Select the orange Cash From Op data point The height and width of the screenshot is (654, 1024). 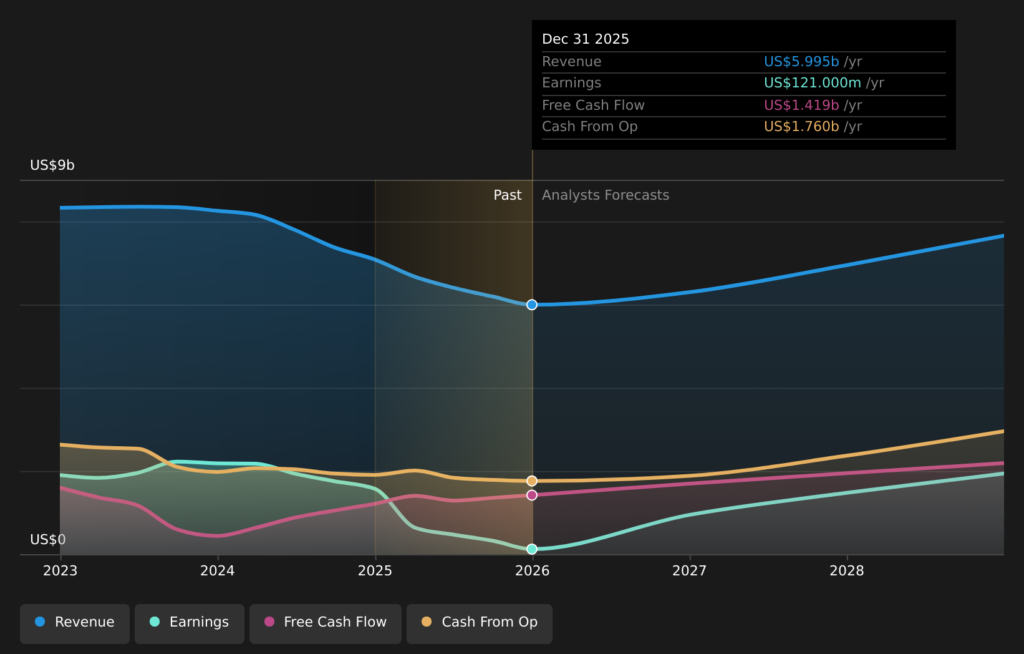click(x=531, y=481)
